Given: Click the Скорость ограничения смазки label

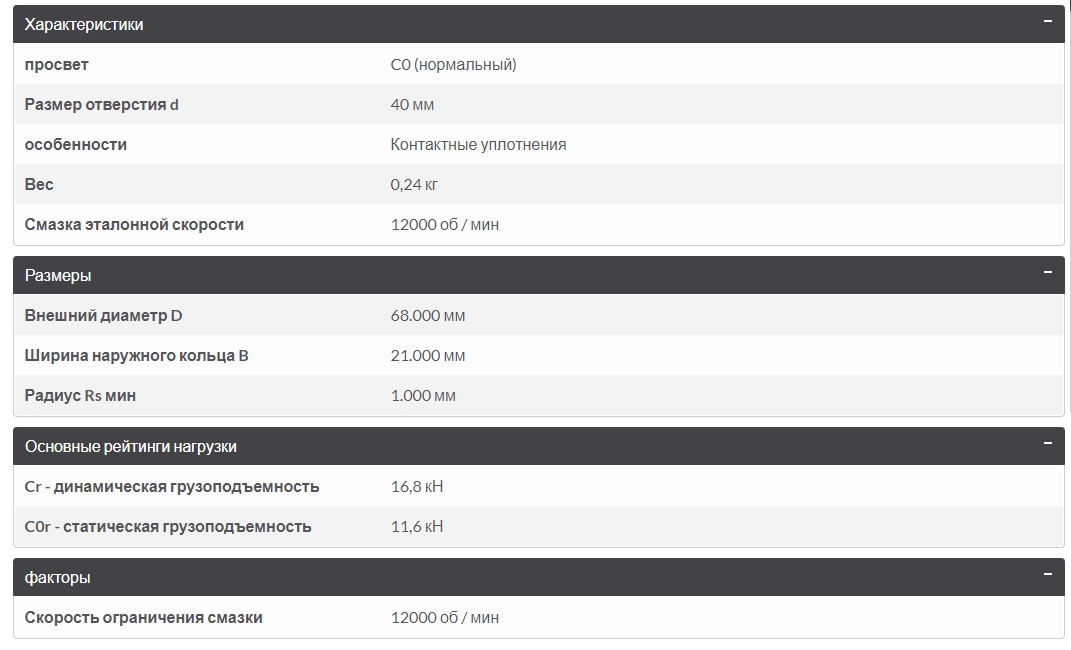Looking at the screenshot, I should click(144, 618).
